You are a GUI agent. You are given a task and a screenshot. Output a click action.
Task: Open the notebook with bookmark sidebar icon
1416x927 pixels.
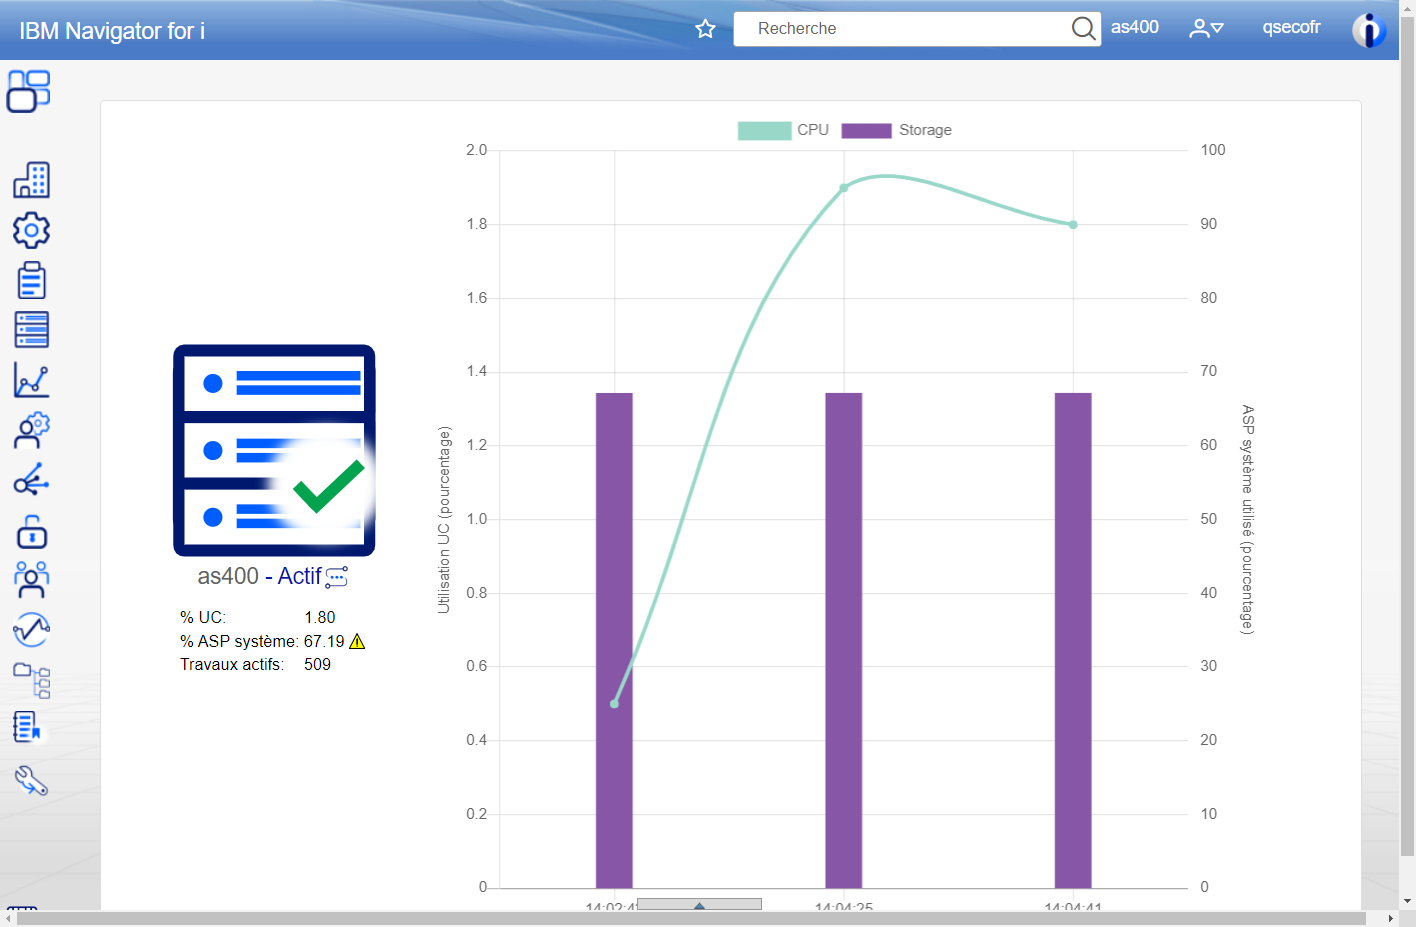[x=27, y=727]
